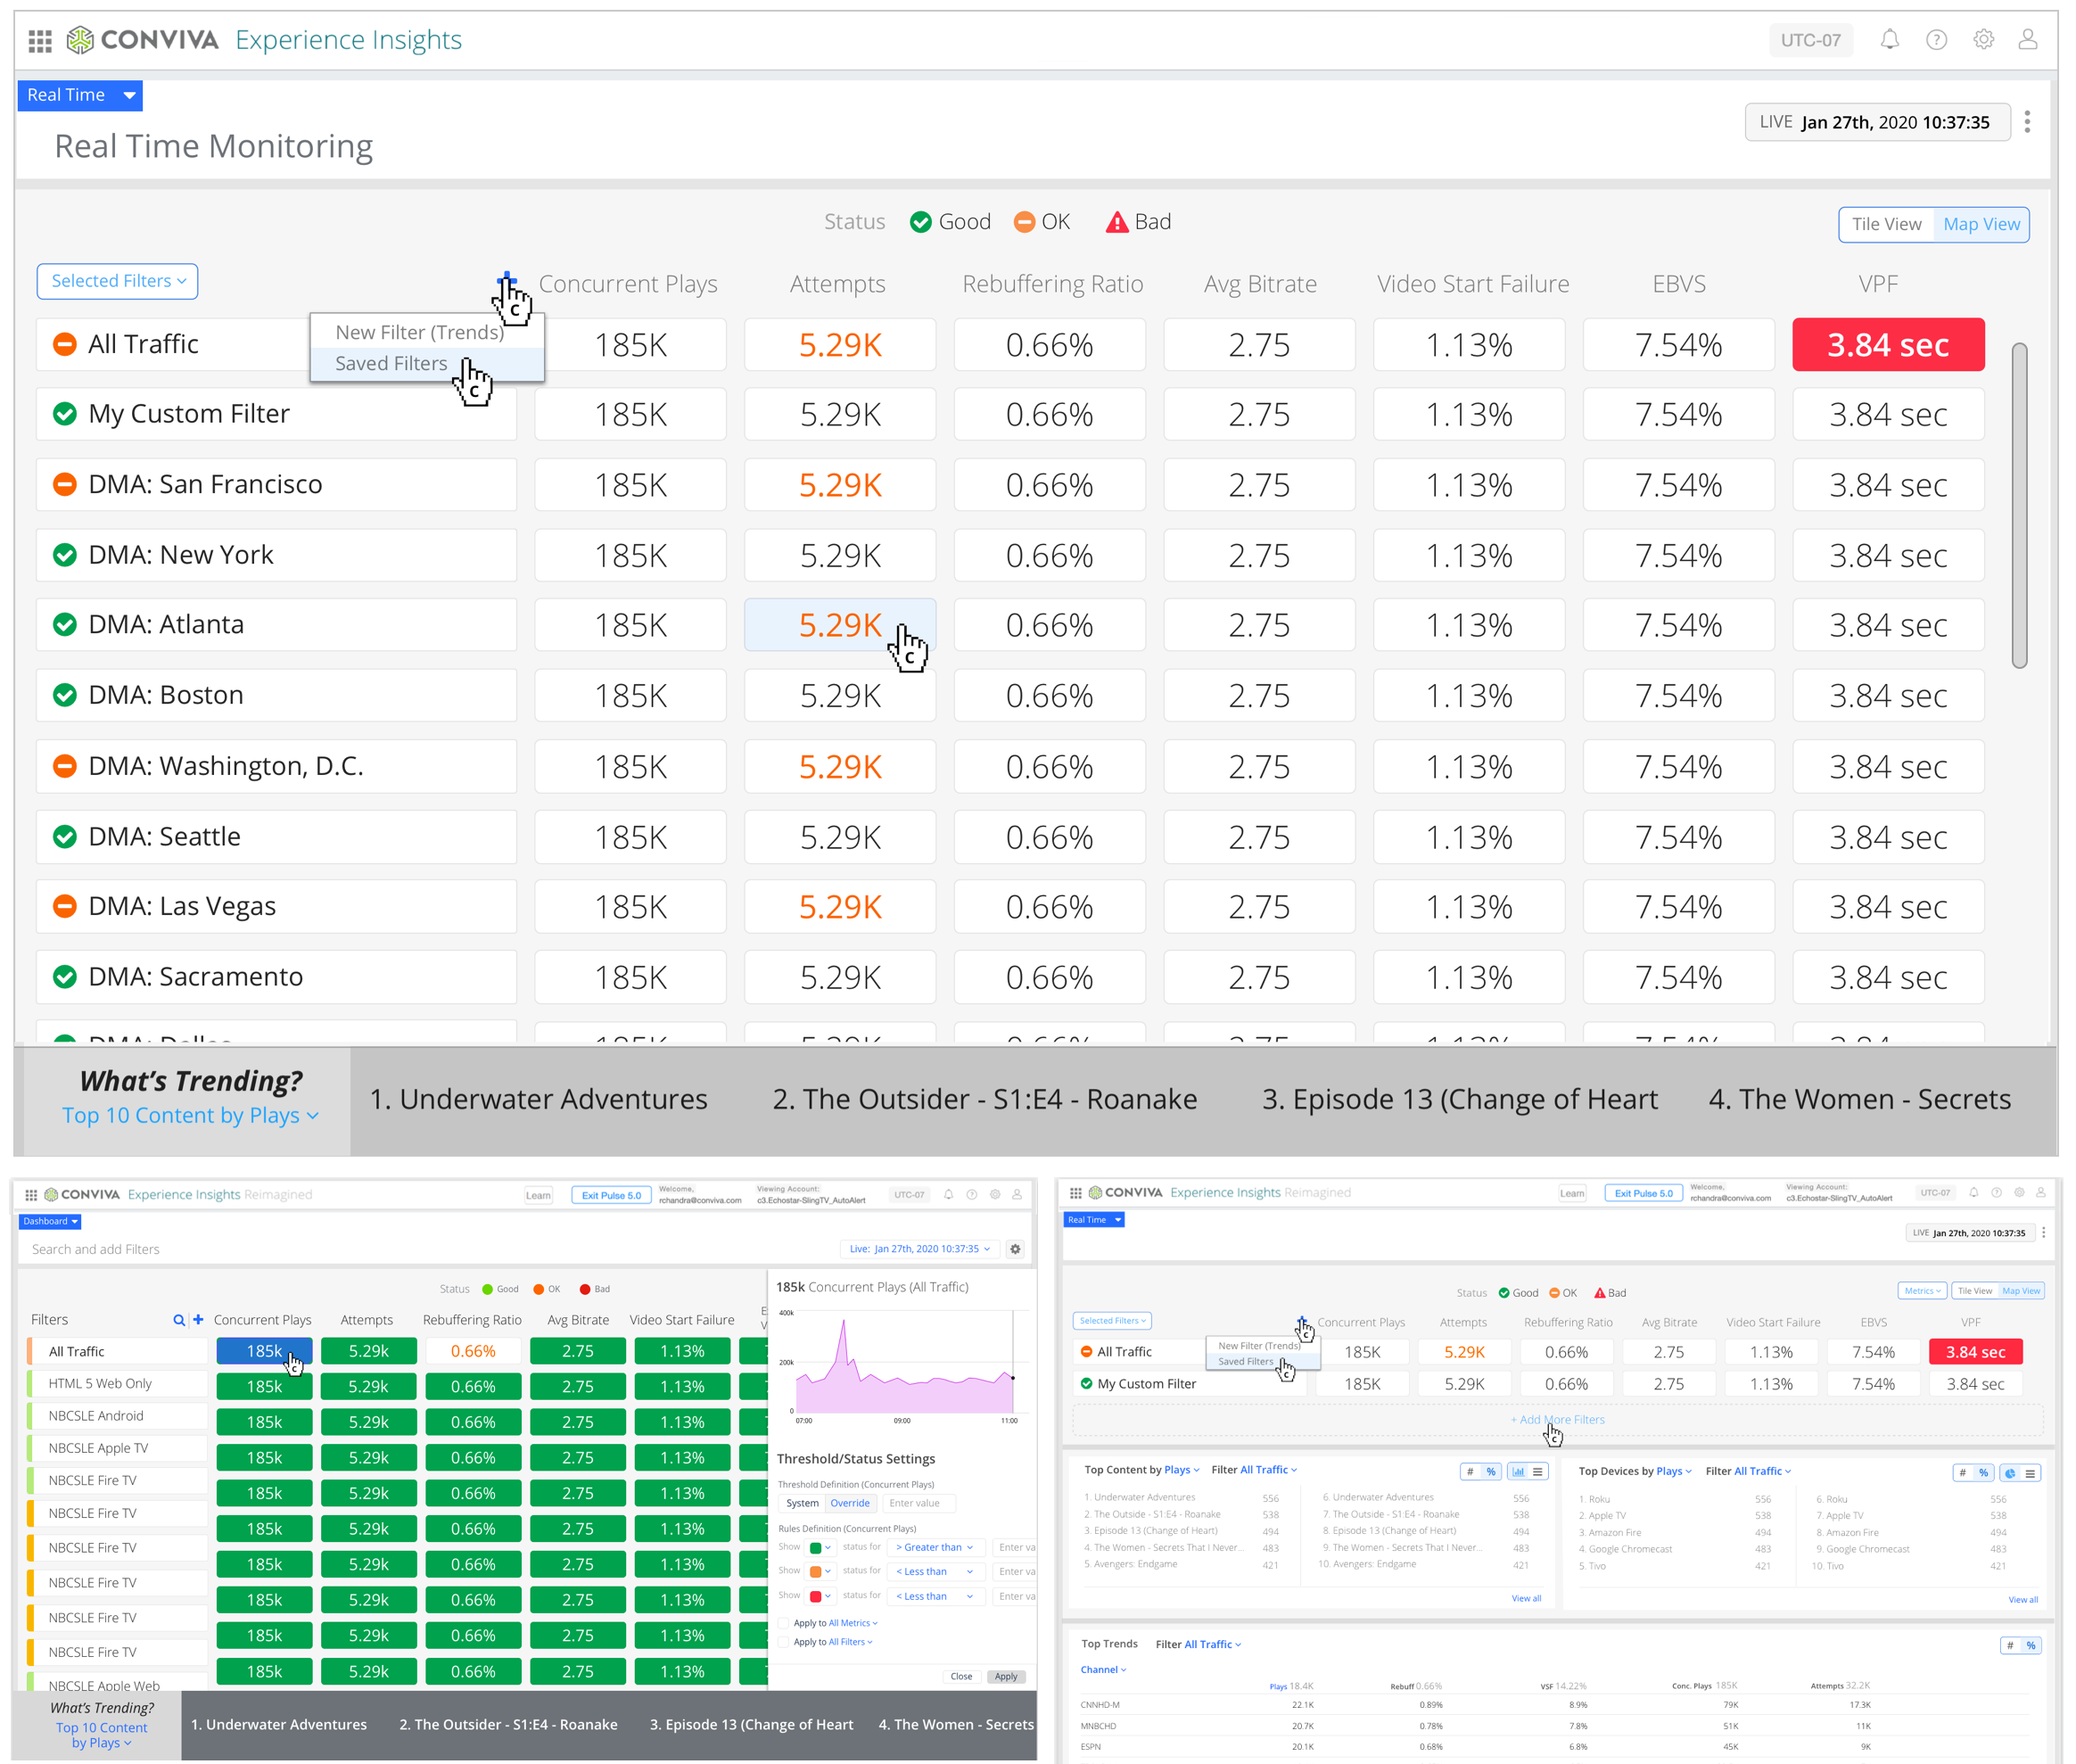This screenshot has width=2076, height=1764.
Task: Open the help icon in the Real Time Monitoring panel
Action: (1936, 40)
